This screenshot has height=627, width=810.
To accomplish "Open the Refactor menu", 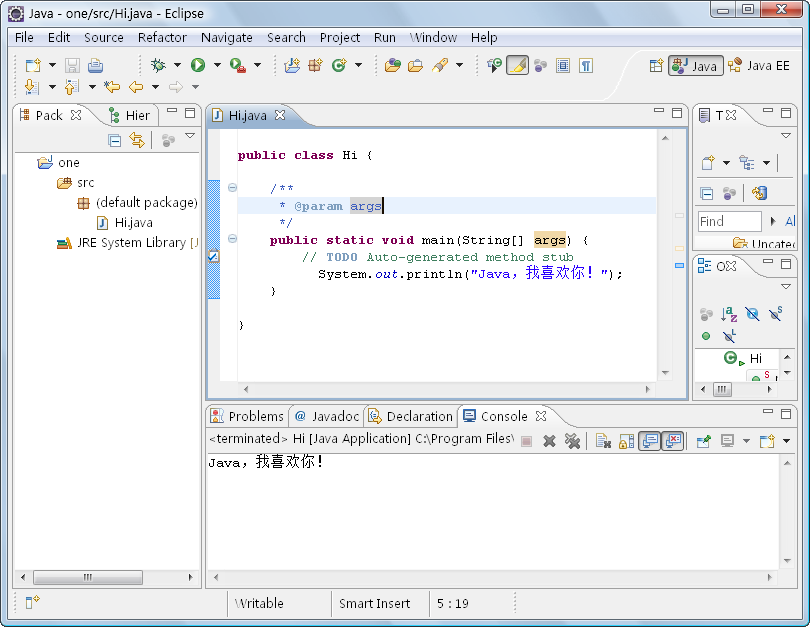I will pos(162,37).
